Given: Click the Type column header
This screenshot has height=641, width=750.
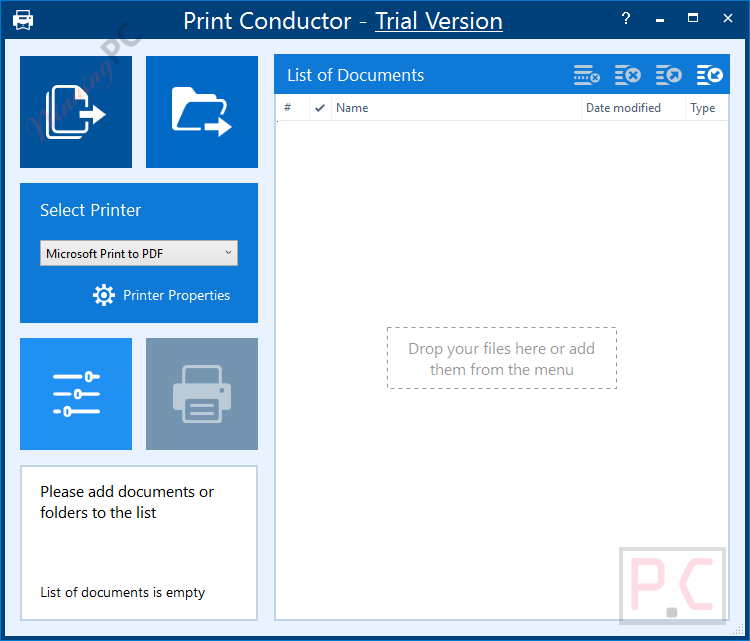Looking at the screenshot, I should click(x=706, y=108).
